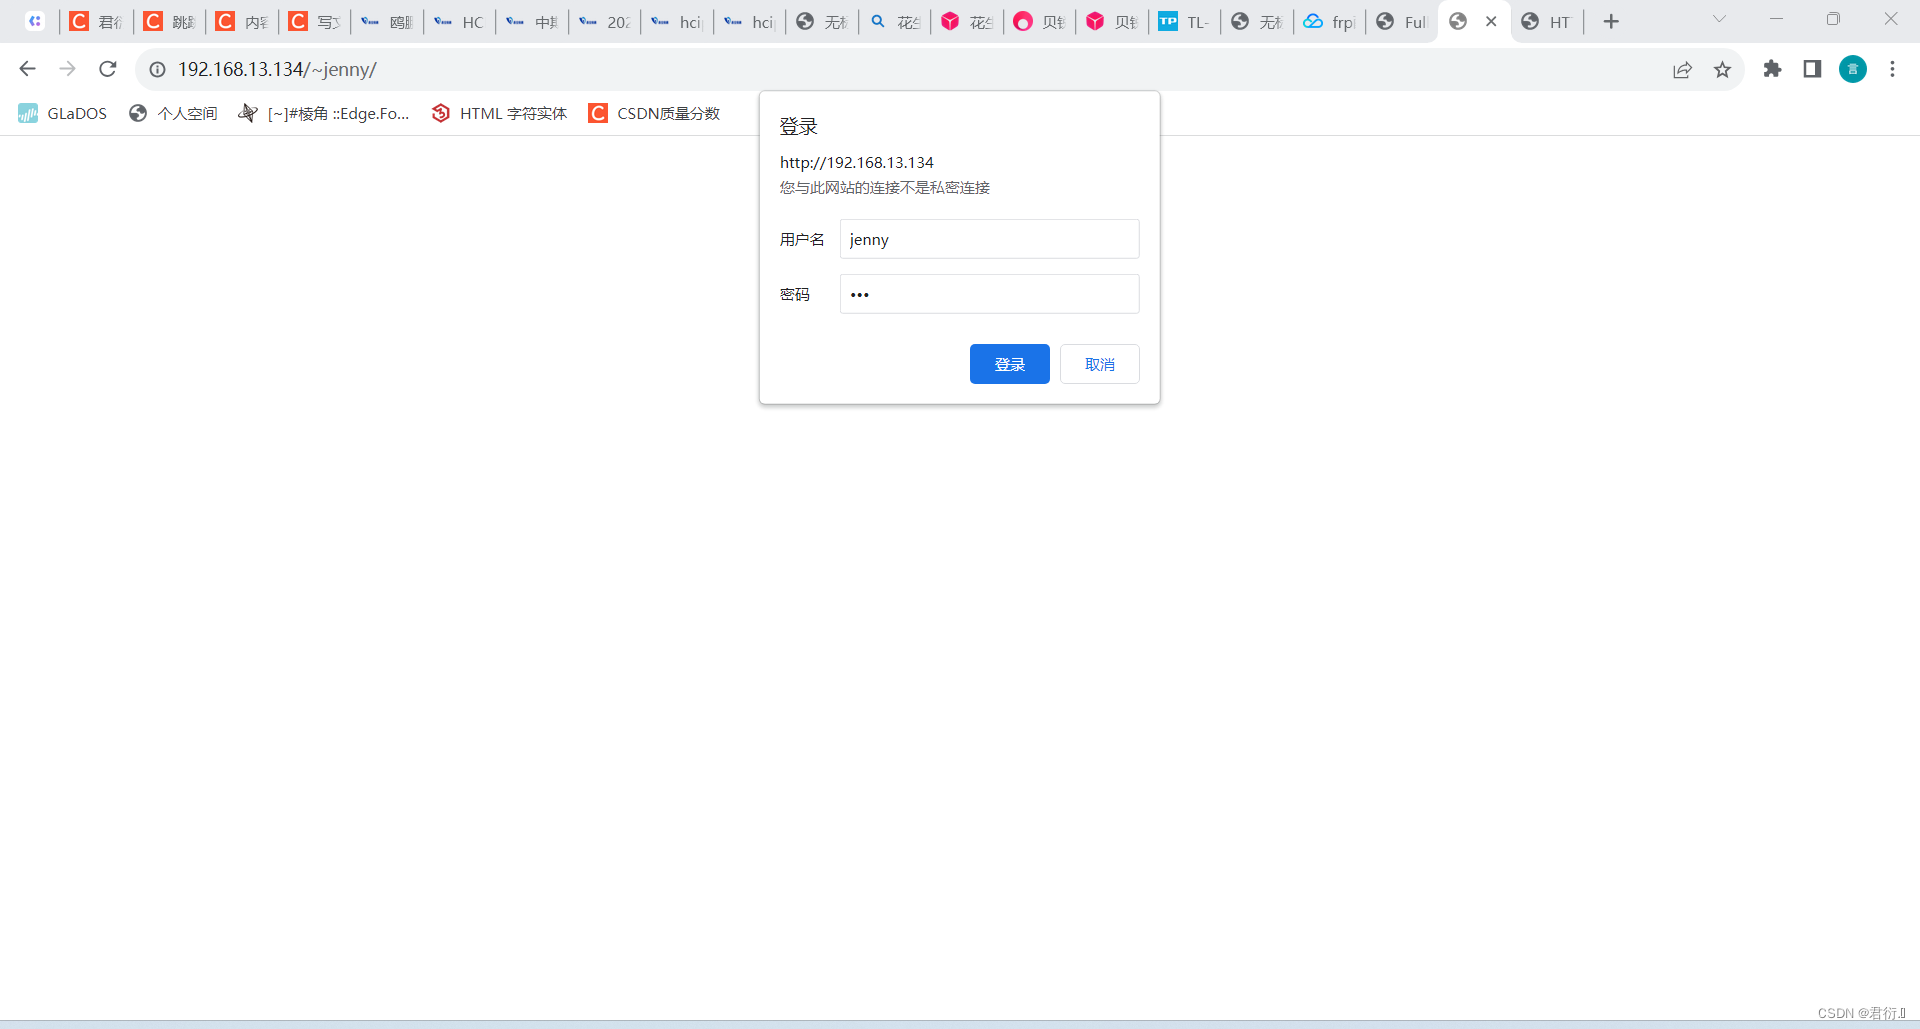Screen dimensions: 1920x1029
Task: Switch to the CSDN 君衍 tab
Action: point(97,21)
